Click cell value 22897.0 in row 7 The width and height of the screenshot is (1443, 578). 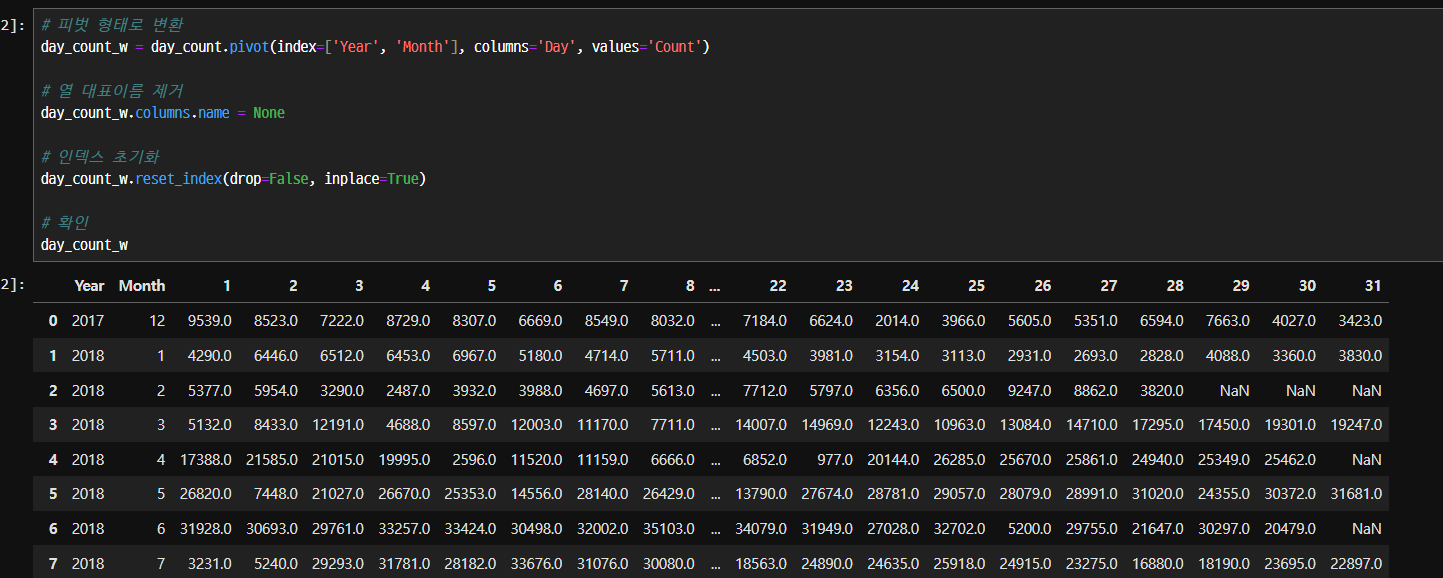(1355, 564)
